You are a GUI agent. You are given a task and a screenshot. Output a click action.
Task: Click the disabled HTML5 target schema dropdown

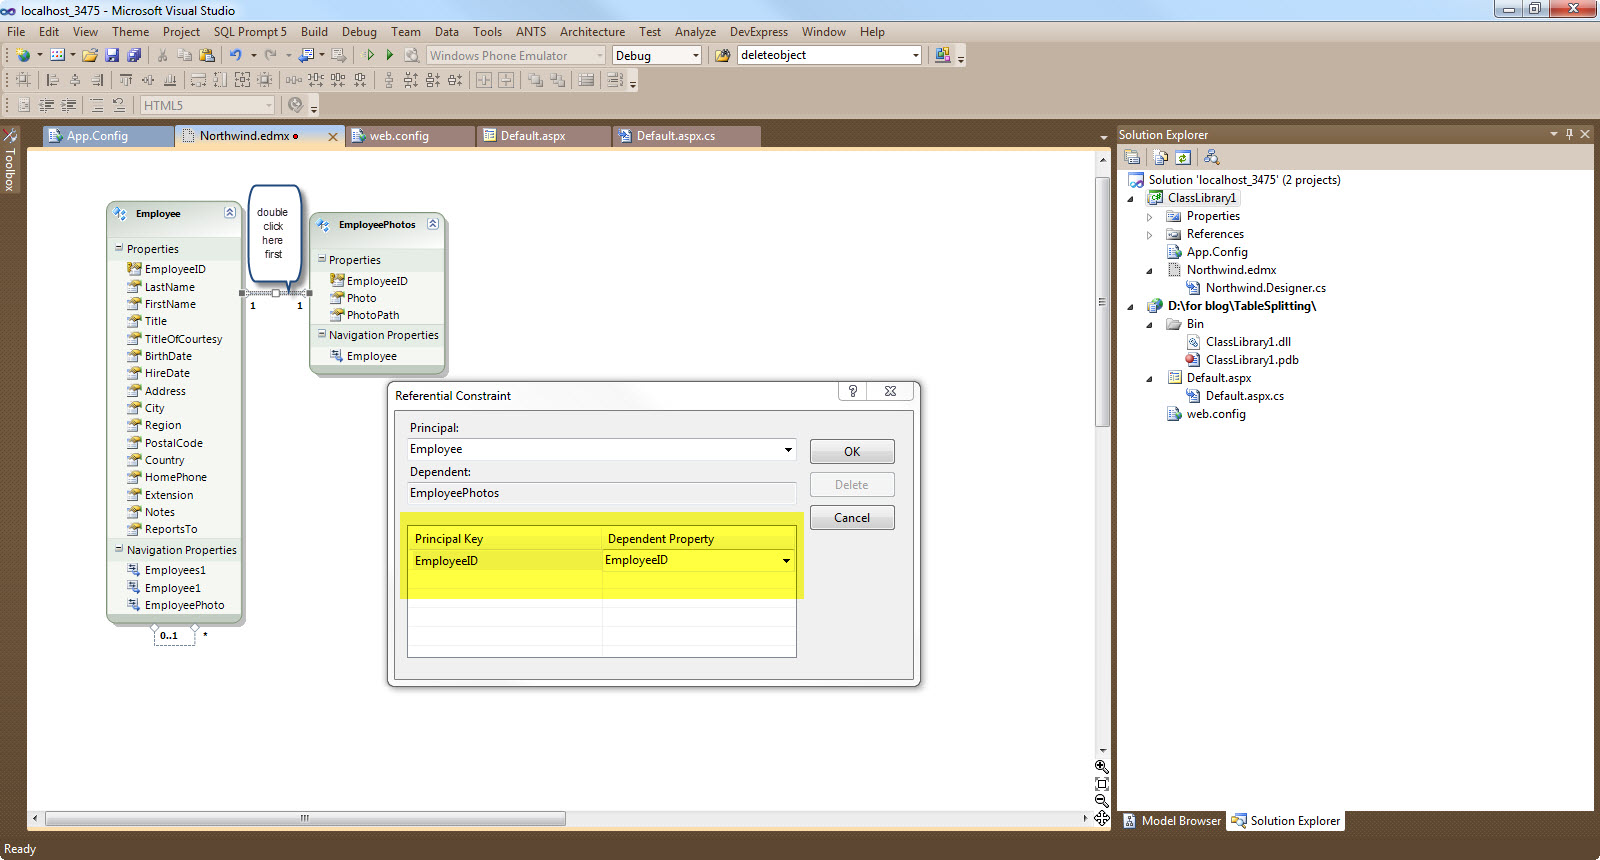[207, 105]
